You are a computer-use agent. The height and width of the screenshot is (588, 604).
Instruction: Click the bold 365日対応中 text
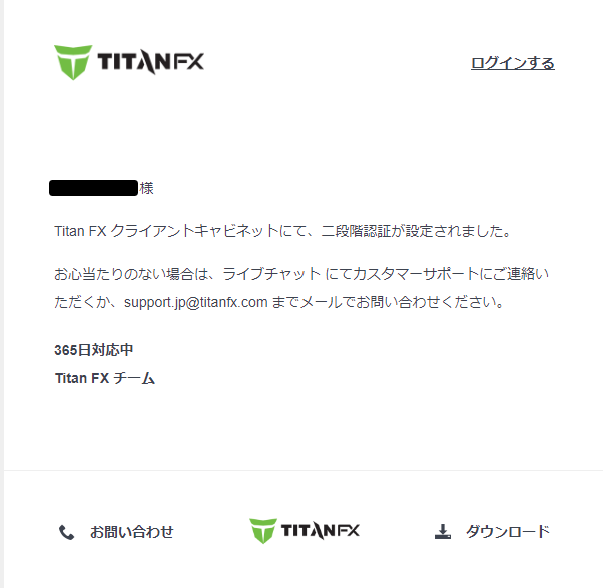point(94,350)
